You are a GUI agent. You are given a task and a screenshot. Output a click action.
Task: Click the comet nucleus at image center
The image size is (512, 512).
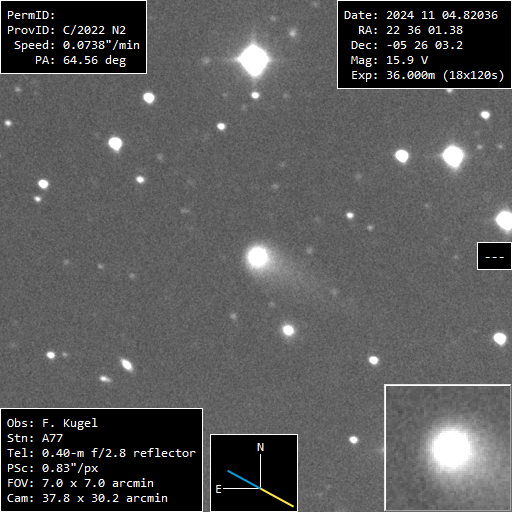(x=258, y=257)
